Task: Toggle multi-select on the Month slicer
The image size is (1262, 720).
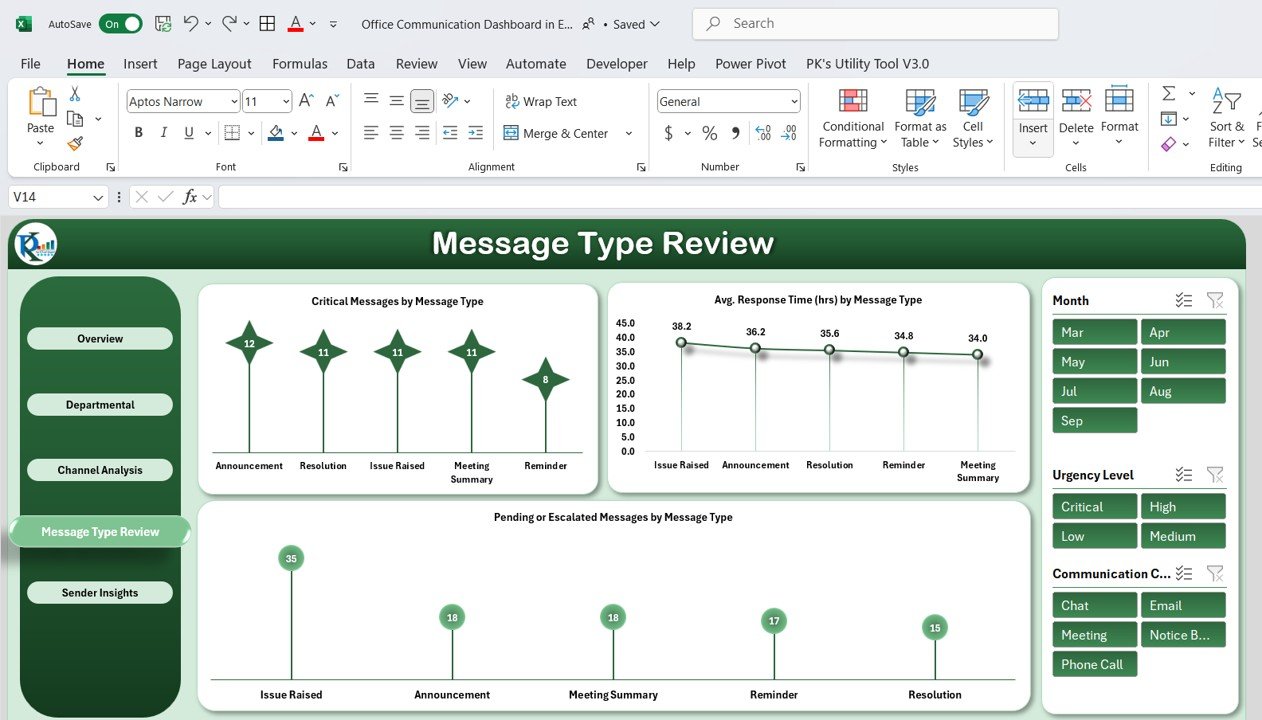Action: 1184,300
